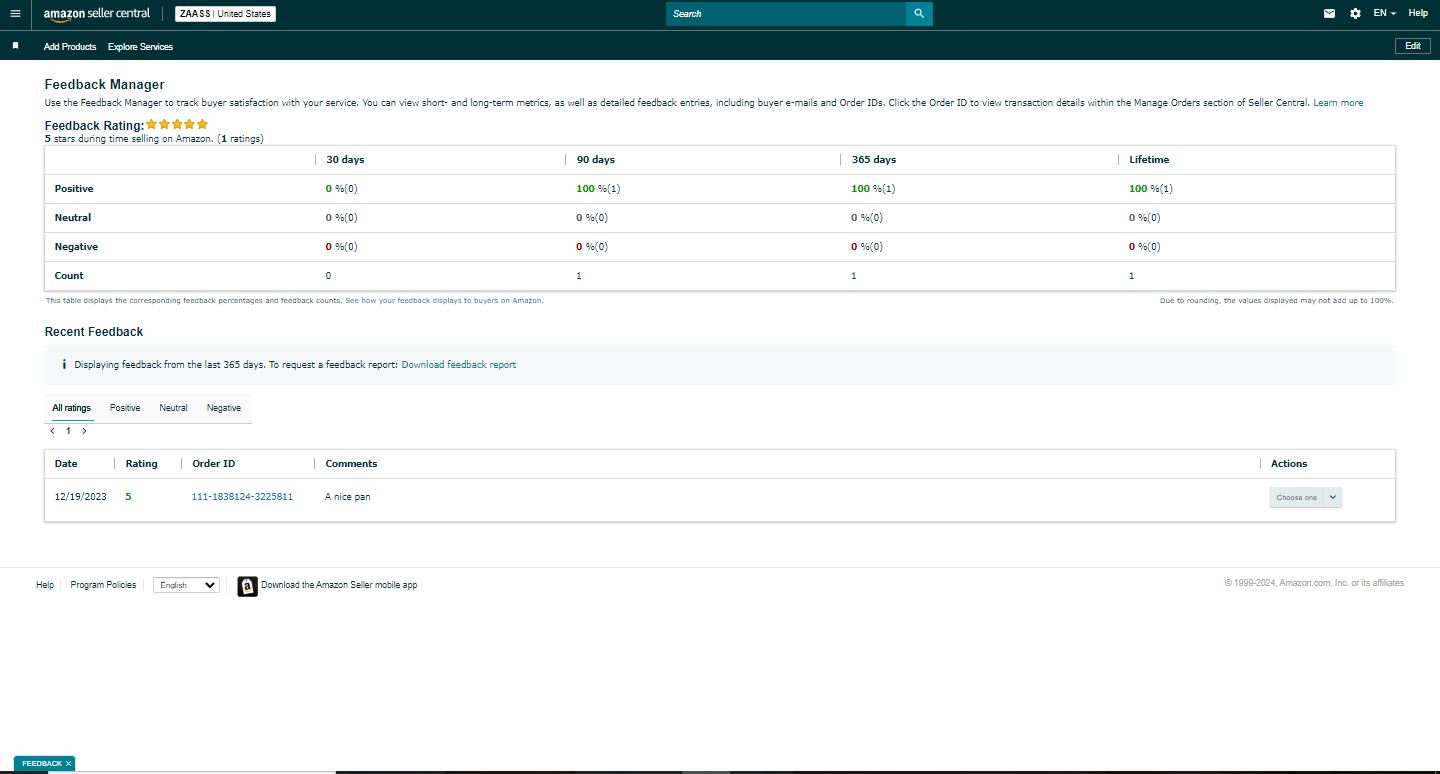Viewport: 1440px width, 774px height.
Task: Click Help link in footer
Action: point(45,585)
